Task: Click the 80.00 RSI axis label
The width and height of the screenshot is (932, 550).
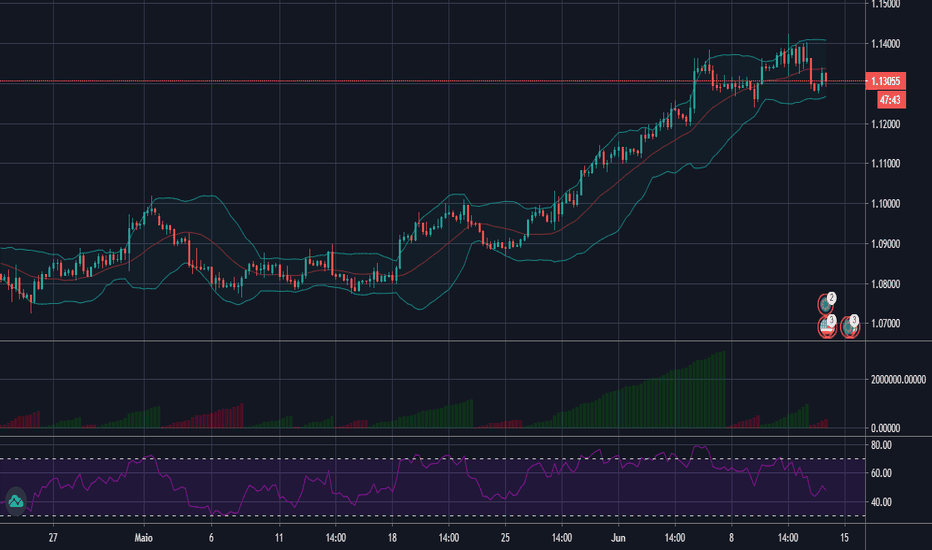Action: pos(881,445)
